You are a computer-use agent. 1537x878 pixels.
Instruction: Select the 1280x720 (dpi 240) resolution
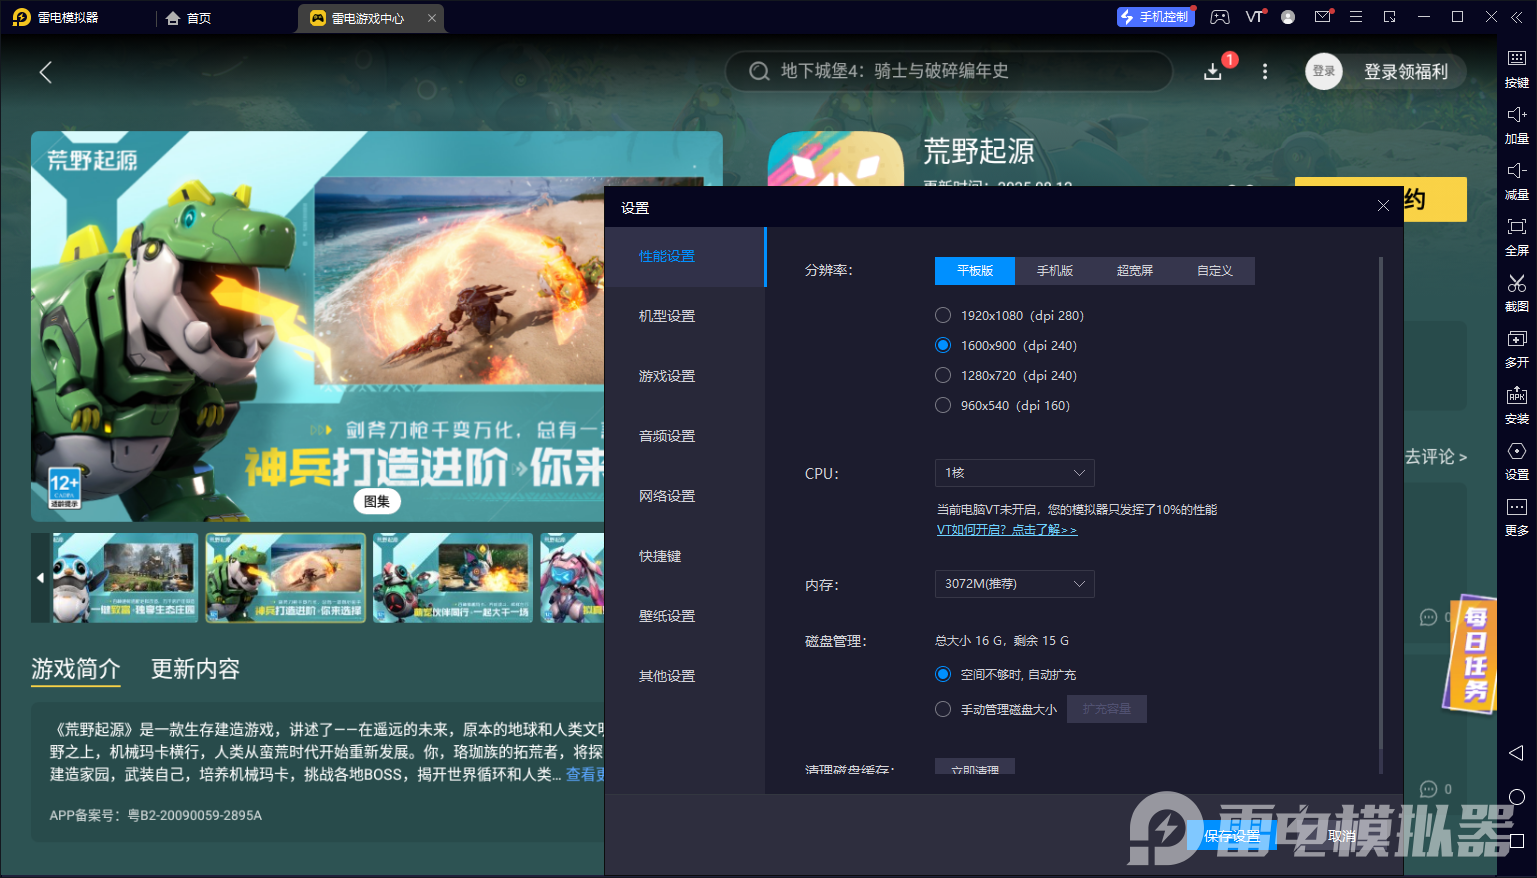pos(943,375)
